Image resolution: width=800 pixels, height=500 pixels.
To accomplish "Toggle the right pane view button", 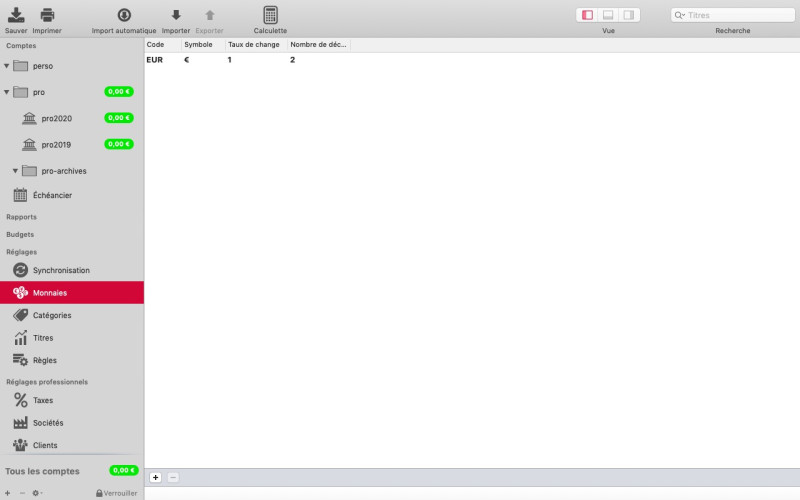I will [629, 15].
